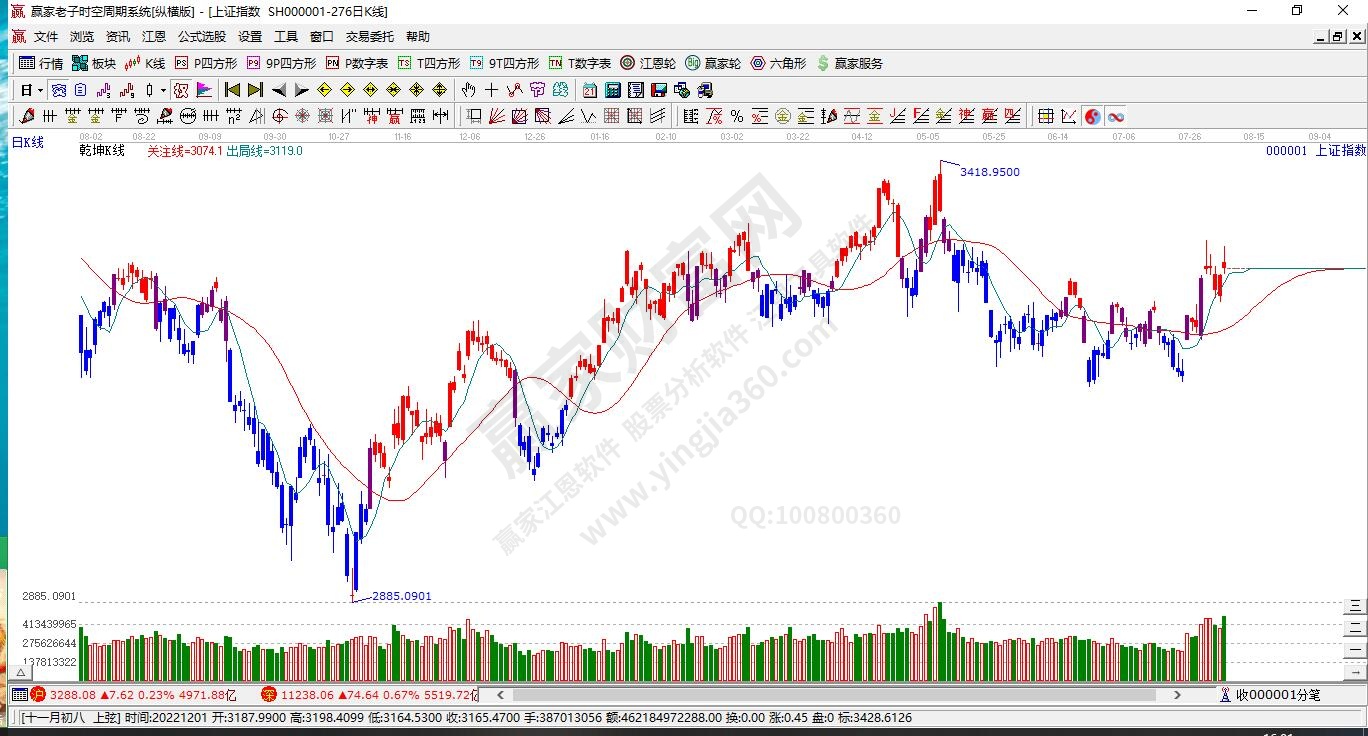Screen dimensions: 1368x736
Task: Open the candlestick style dropdown arrow
Action: [164, 90]
